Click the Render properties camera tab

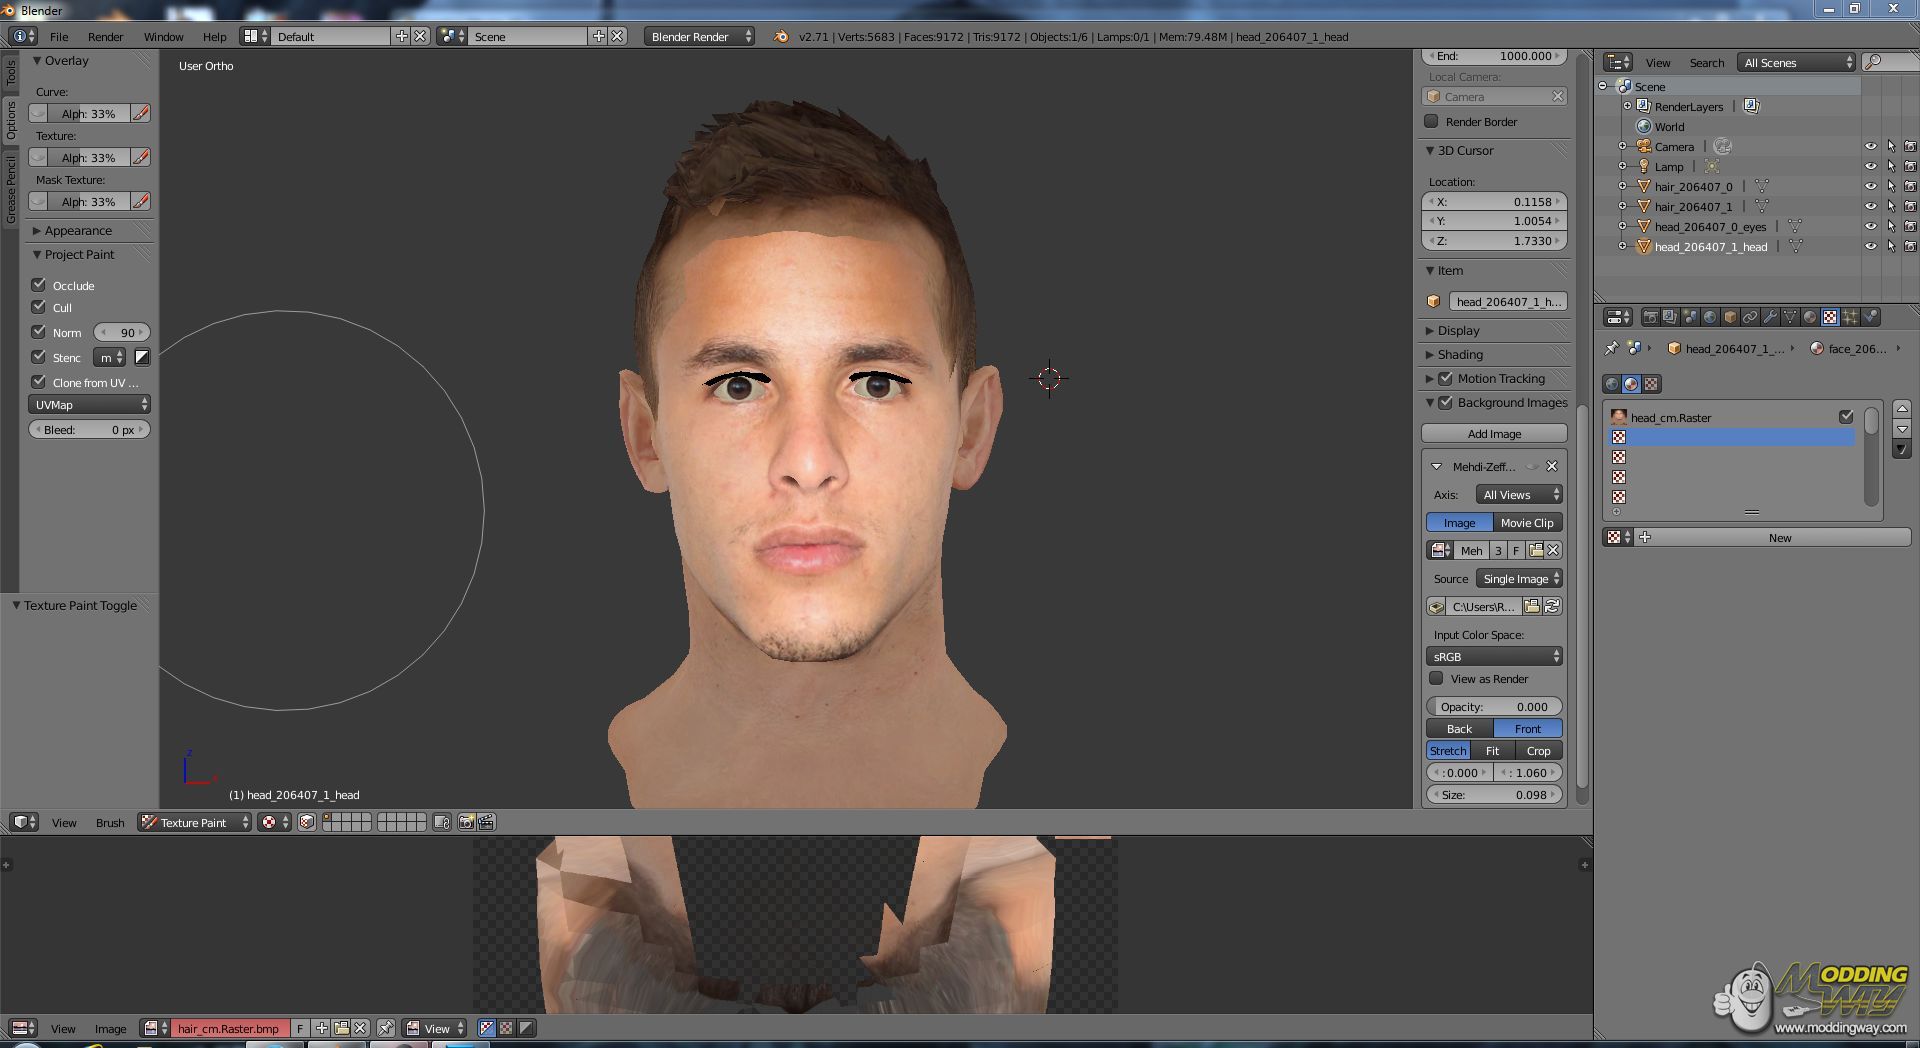pos(1650,317)
